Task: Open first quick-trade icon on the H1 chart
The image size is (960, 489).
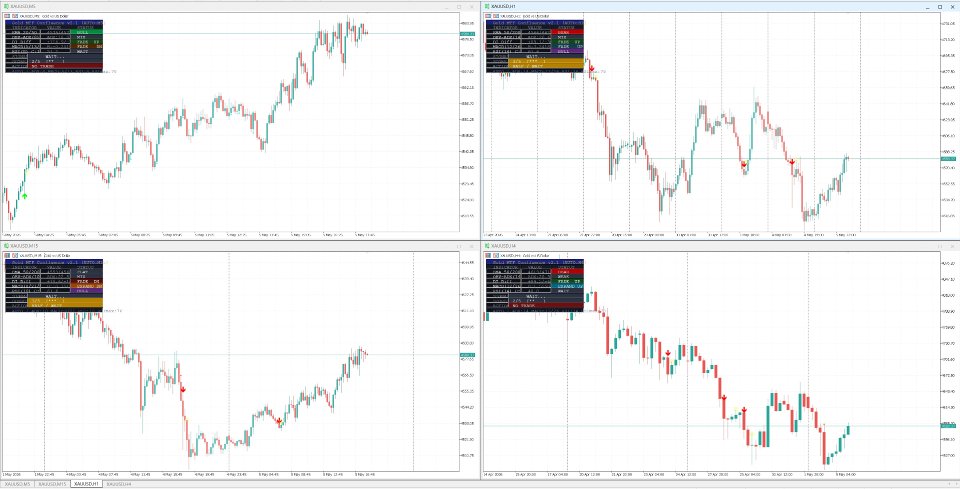Action: (x=489, y=15)
